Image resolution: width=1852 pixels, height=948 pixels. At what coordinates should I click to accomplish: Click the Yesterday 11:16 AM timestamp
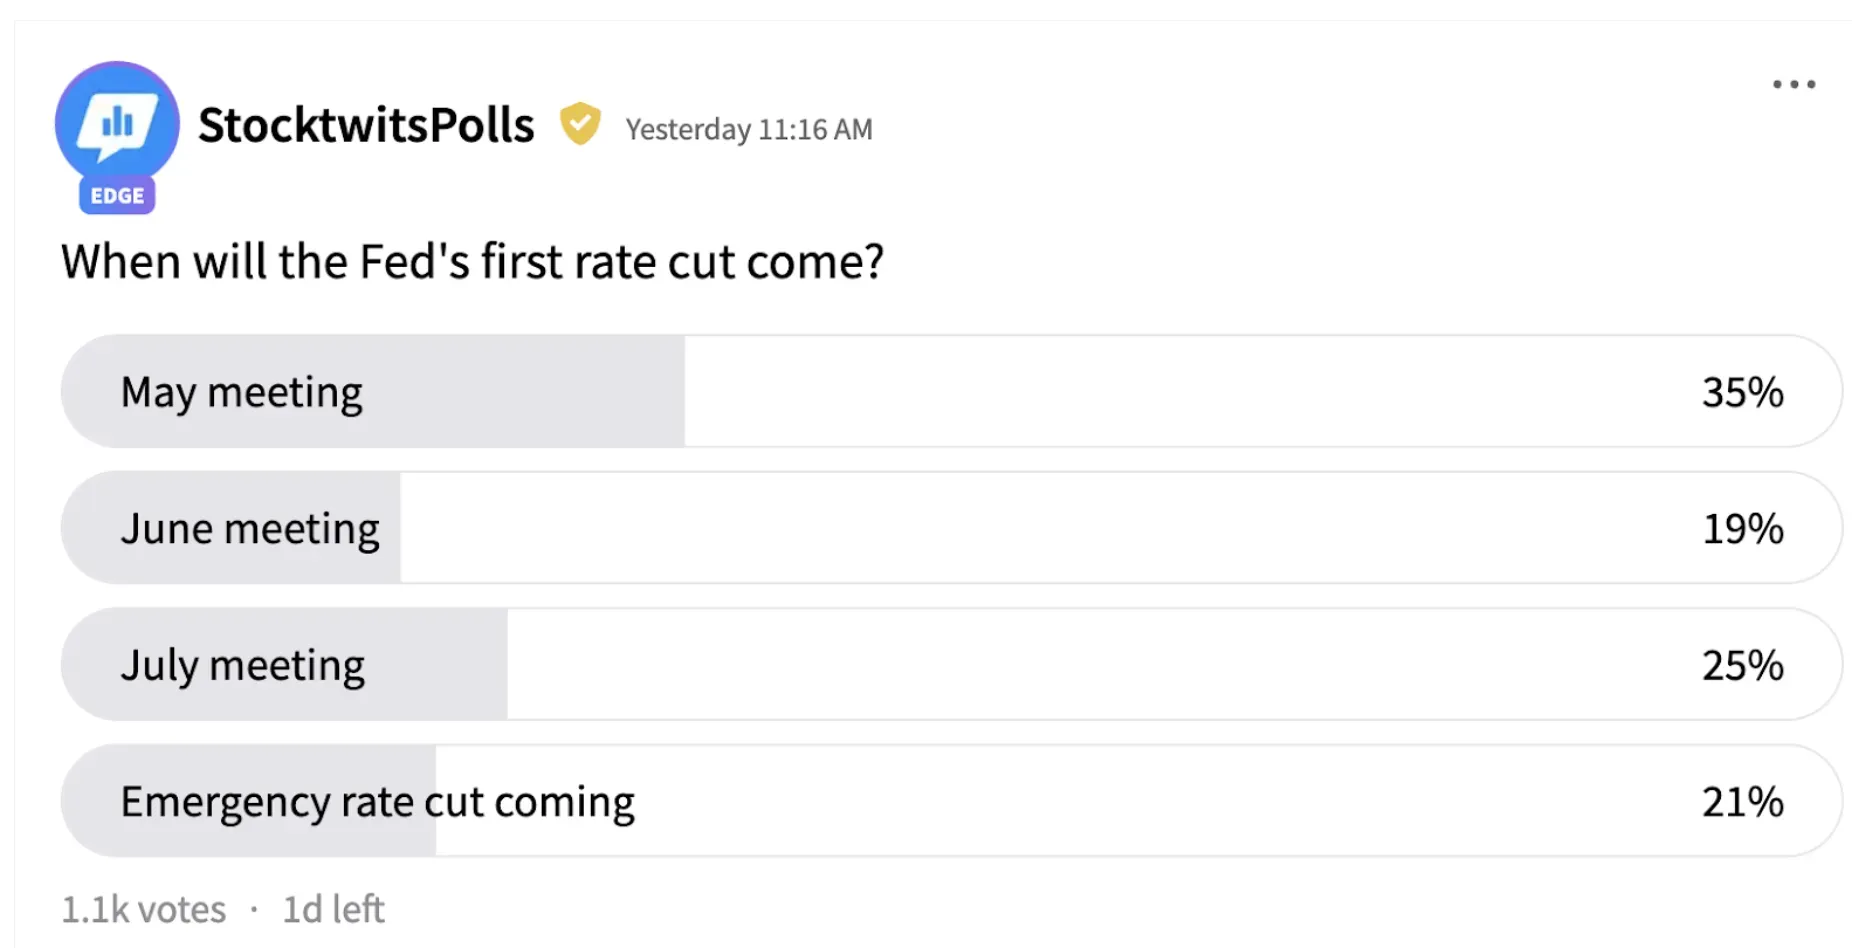[x=748, y=130]
